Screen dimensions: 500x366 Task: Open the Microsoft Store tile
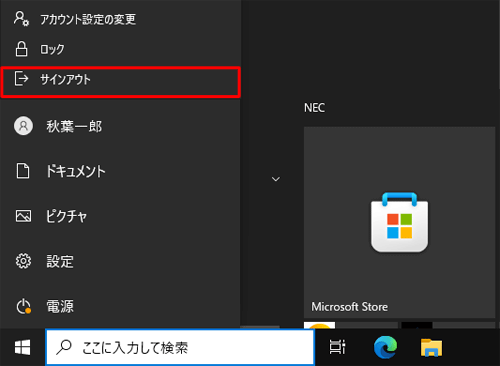(399, 222)
